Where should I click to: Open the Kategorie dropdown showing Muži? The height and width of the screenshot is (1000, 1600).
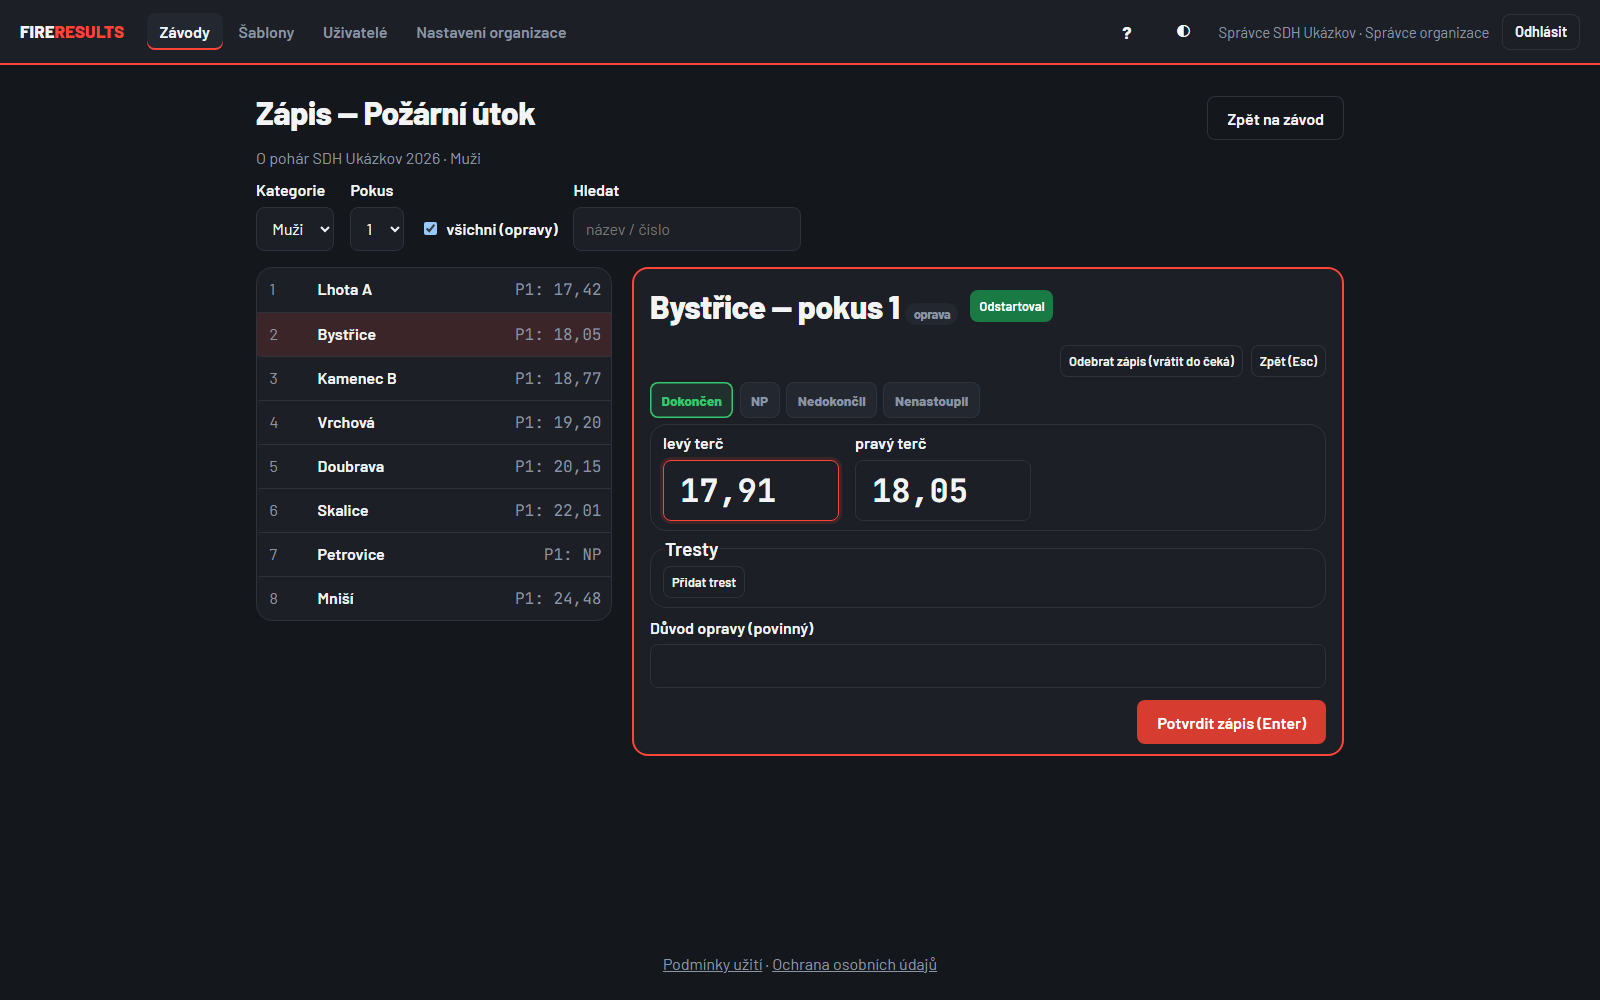[295, 229]
